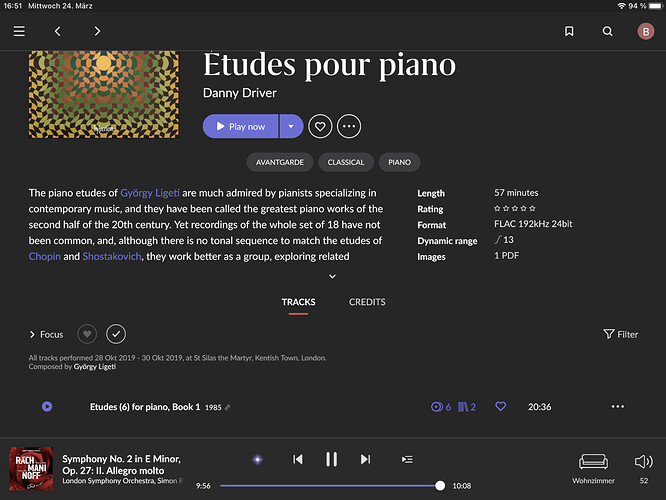The width and height of the screenshot is (666, 500).
Task: Open the Play now dropdown arrow
Action: [x=291, y=126]
